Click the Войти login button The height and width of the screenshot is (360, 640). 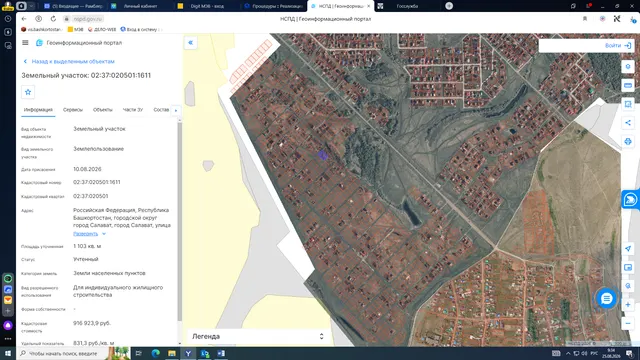(618, 45)
